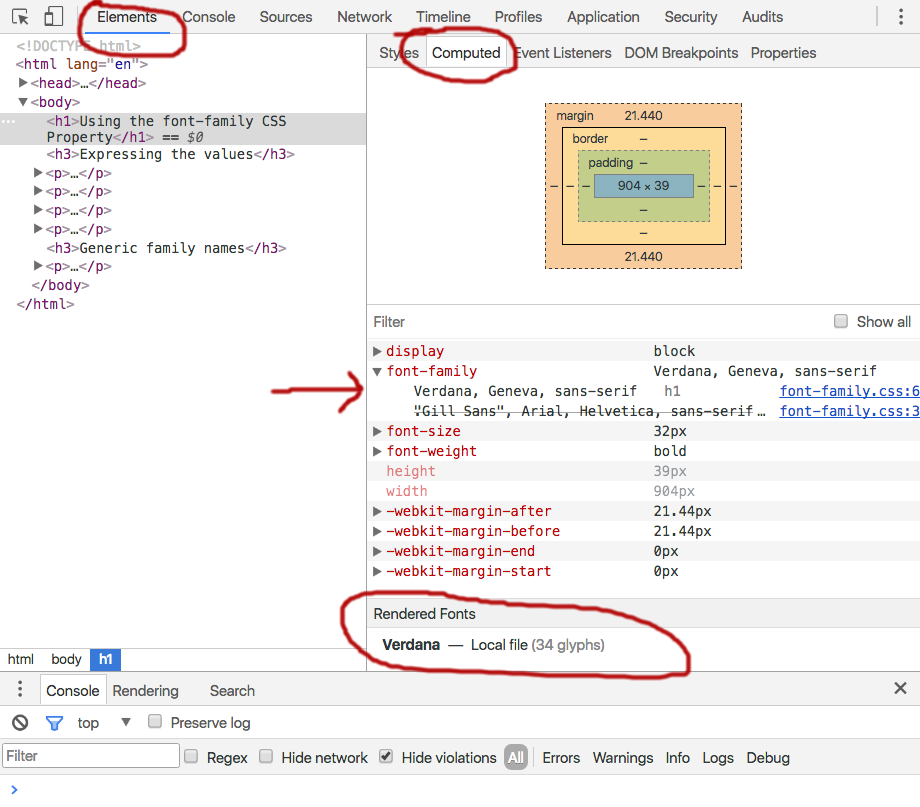Expand the font-weight computed property
This screenshot has width=920, height=807.
pos(377,451)
